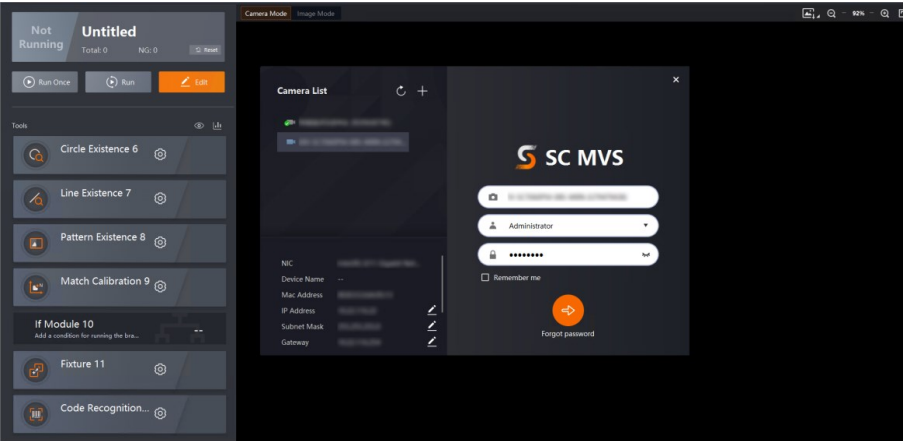
Task: Edit the Subnet Mask with pencil icon
Action: [432, 326]
